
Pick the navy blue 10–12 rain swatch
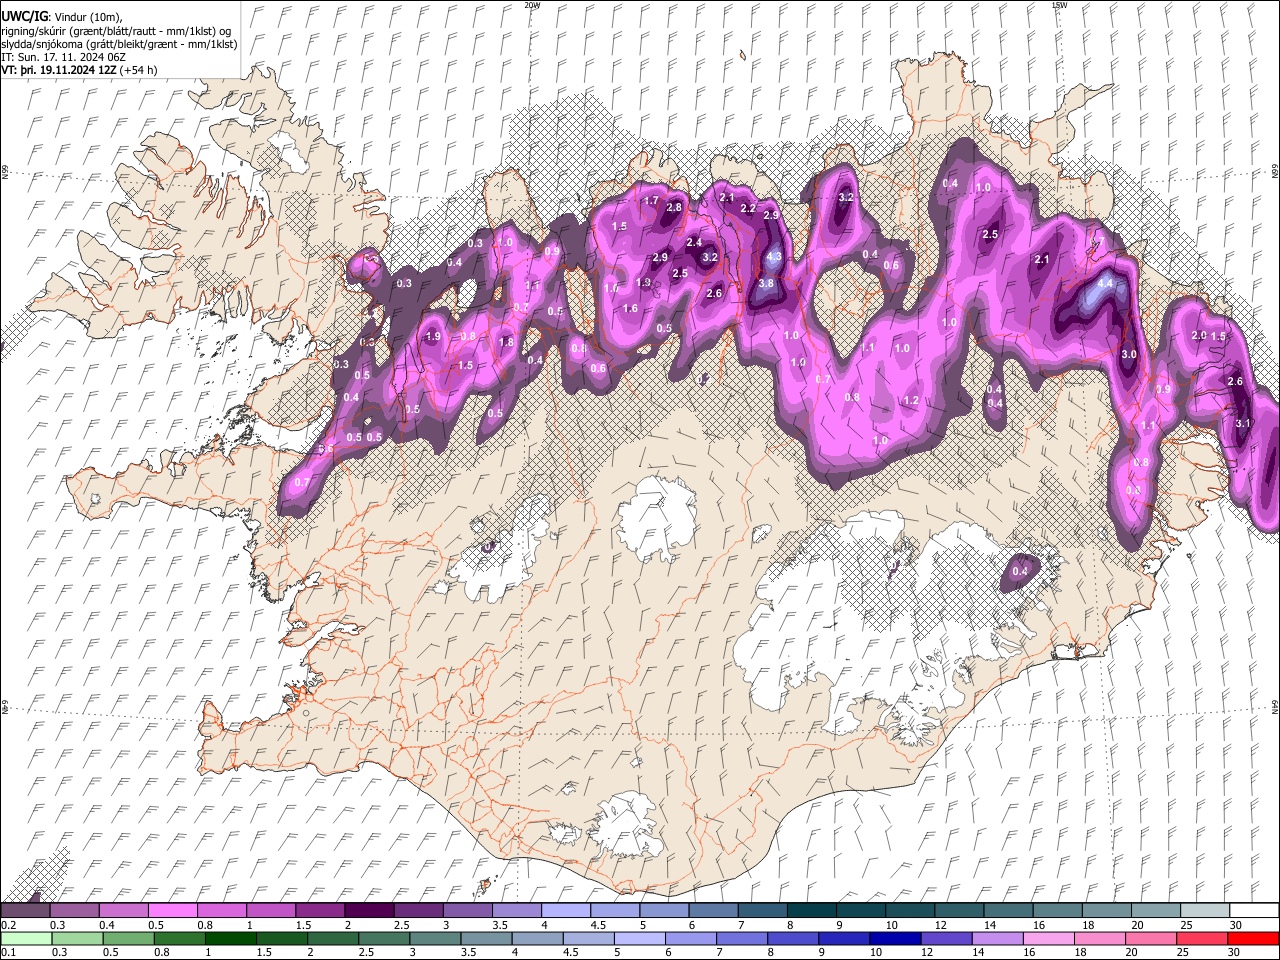click(x=895, y=939)
